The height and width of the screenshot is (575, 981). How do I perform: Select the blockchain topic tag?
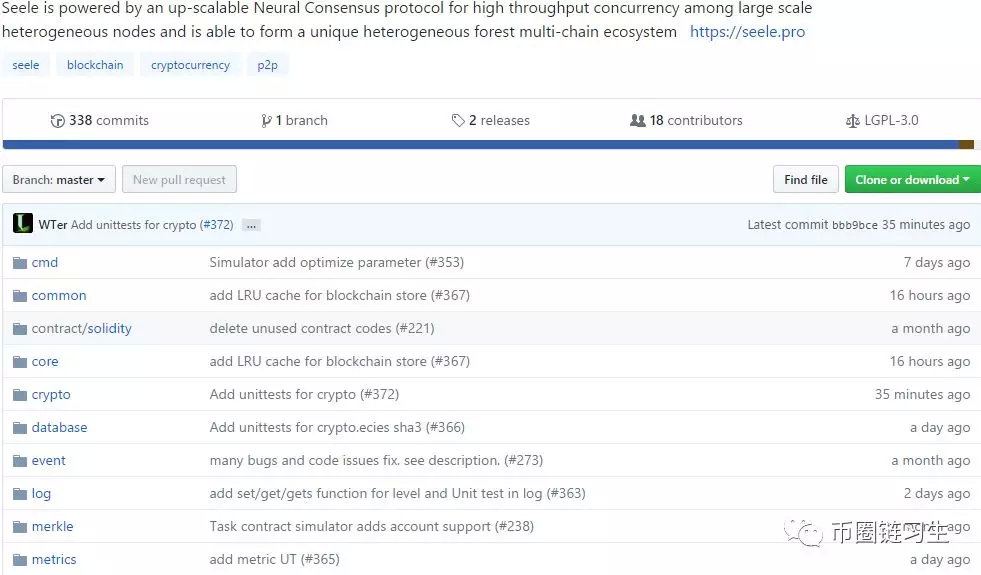click(x=95, y=65)
